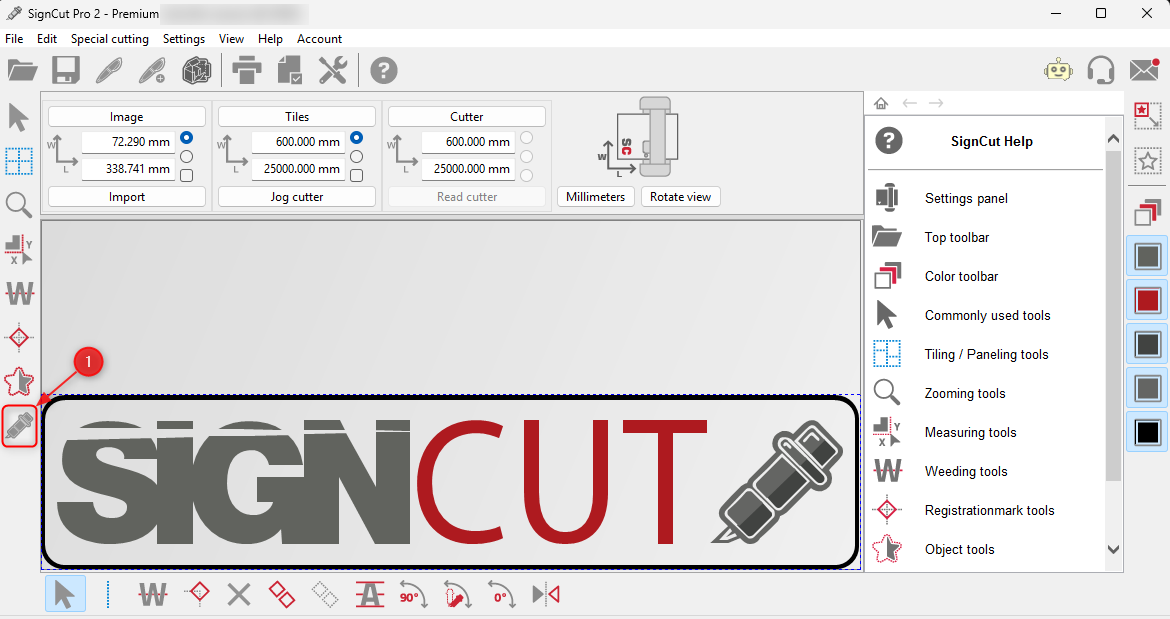
Task: Click the Tiles width field 600.000 mm
Action: click(x=298, y=142)
